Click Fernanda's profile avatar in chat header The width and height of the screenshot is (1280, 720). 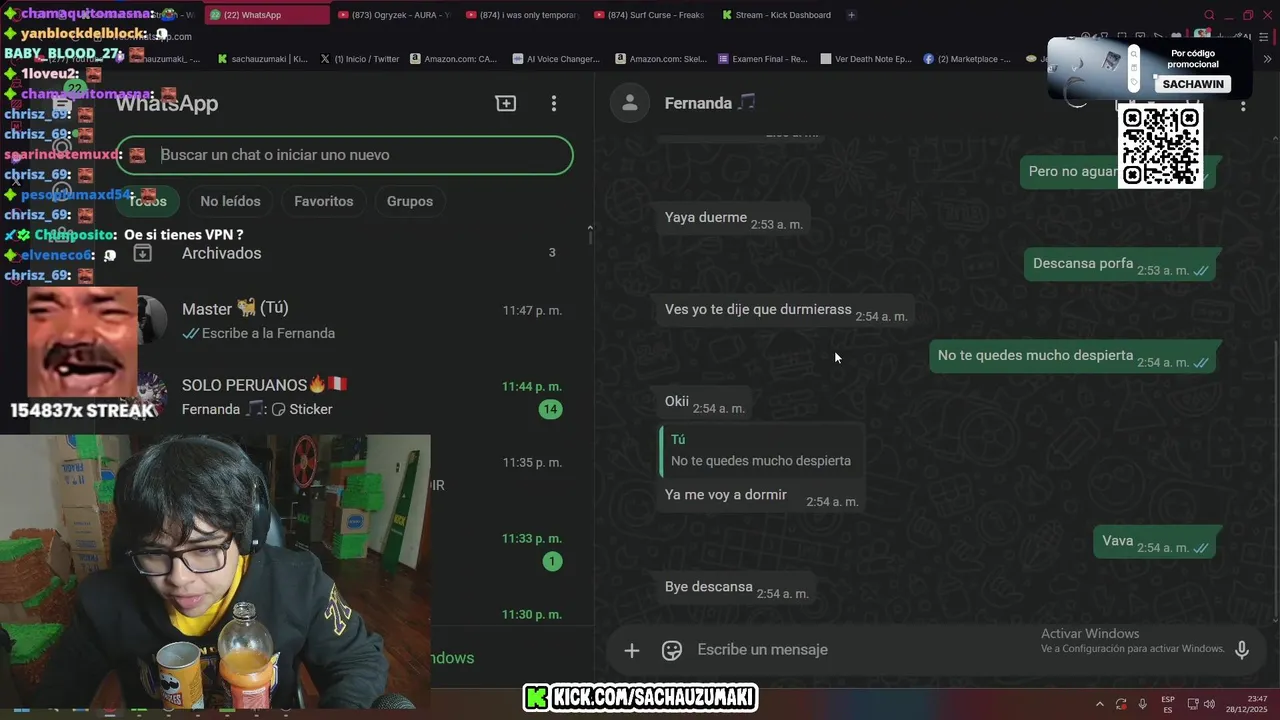630,103
